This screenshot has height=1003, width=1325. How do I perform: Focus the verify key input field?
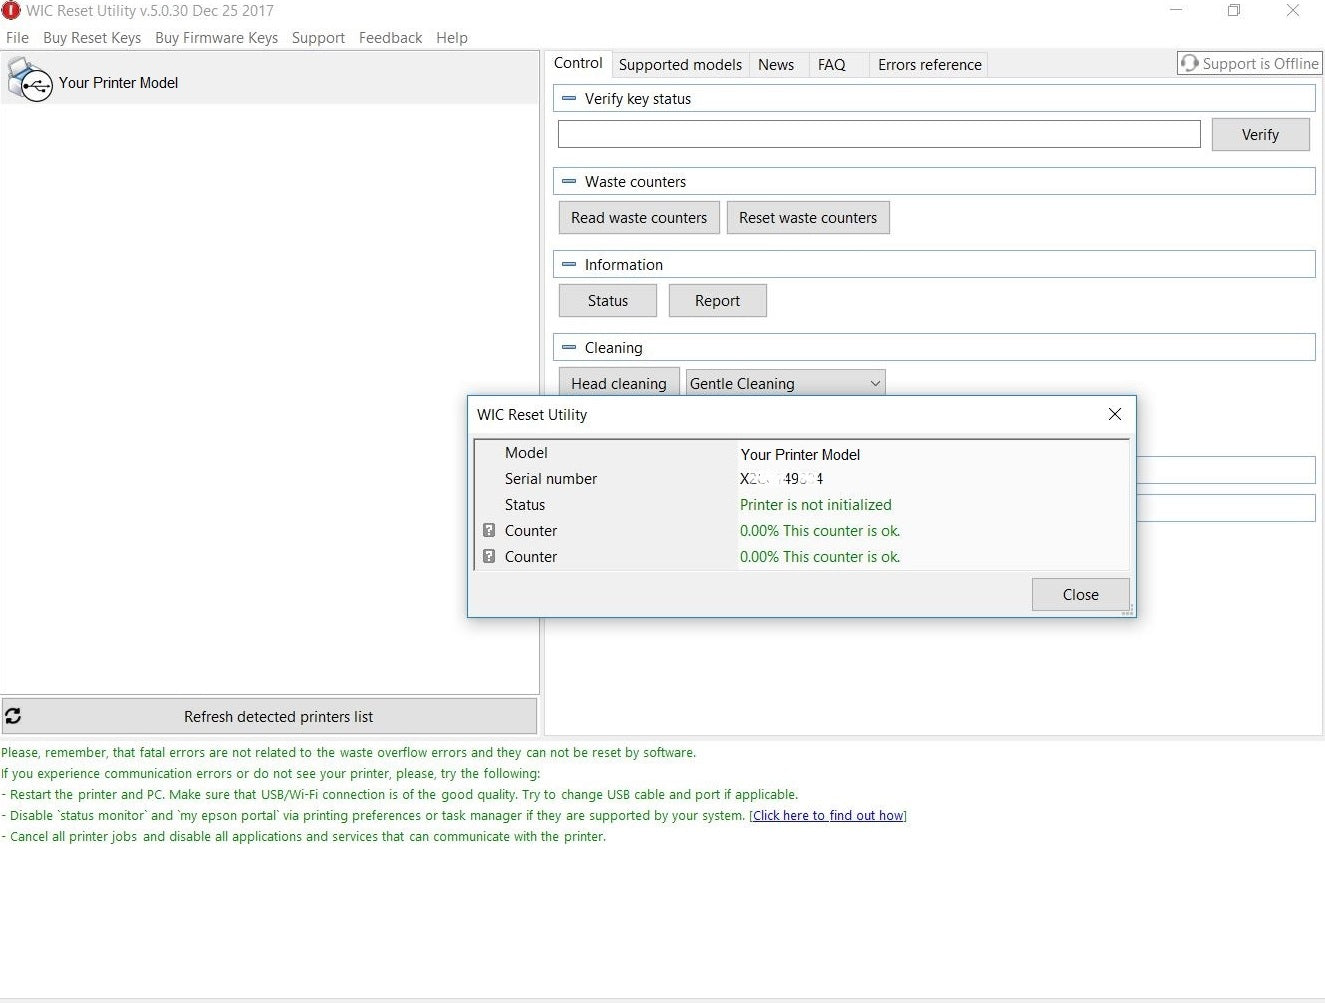coord(879,134)
